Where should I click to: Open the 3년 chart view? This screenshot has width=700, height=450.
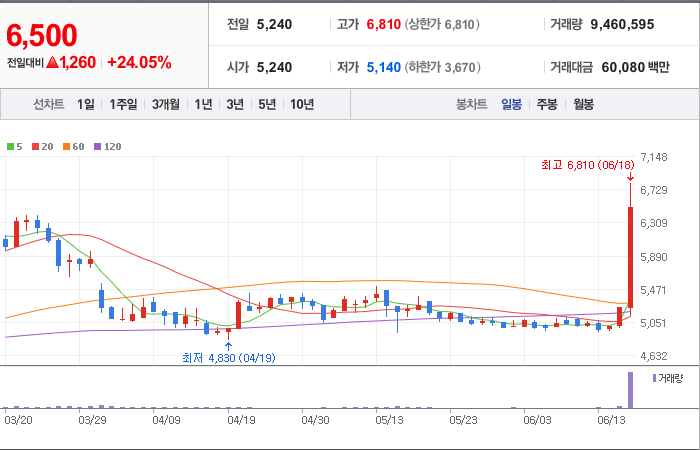click(x=235, y=104)
